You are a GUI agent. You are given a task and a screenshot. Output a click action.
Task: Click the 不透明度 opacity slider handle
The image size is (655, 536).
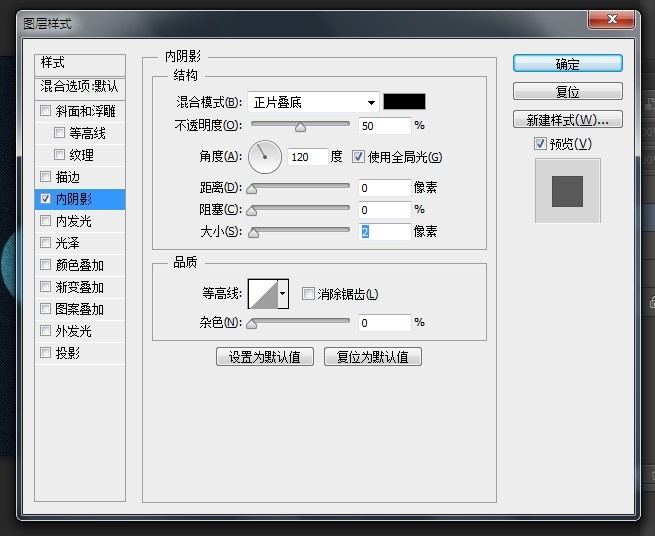click(x=300, y=126)
